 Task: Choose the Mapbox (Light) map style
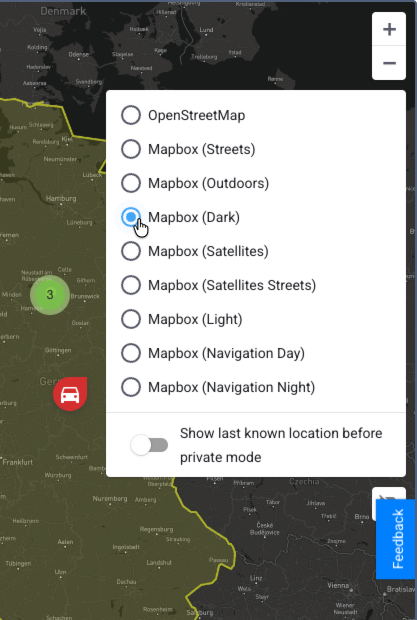(x=131, y=319)
